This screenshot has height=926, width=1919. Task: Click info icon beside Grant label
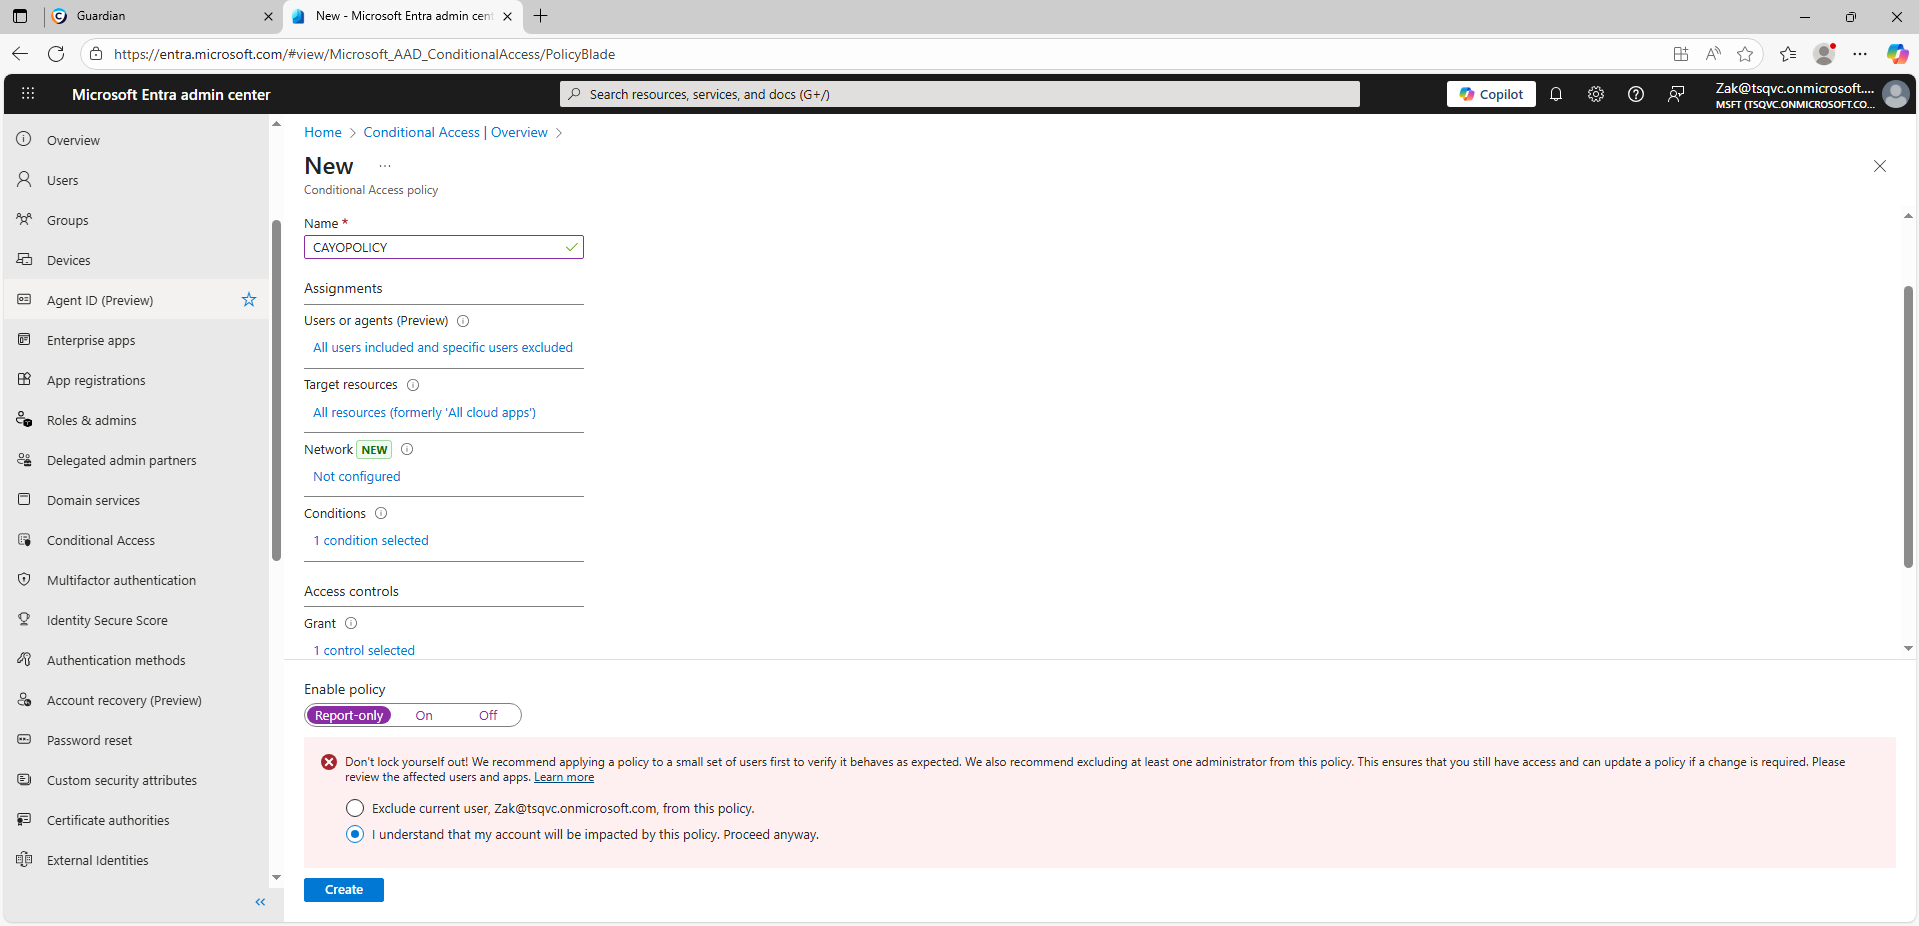coord(351,624)
